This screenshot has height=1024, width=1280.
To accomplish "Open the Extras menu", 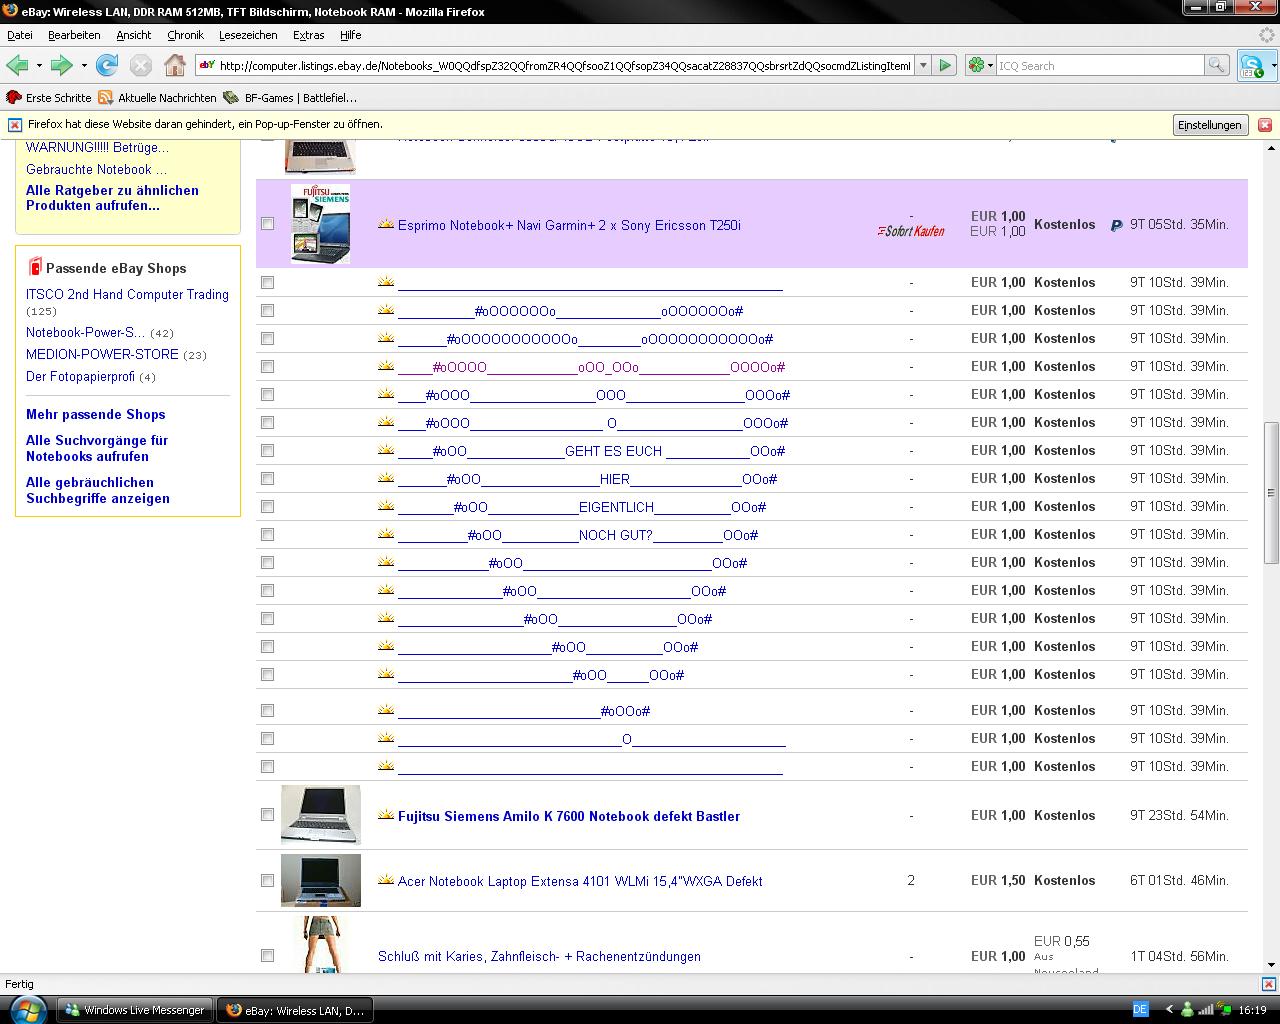I will click(308, 35).
